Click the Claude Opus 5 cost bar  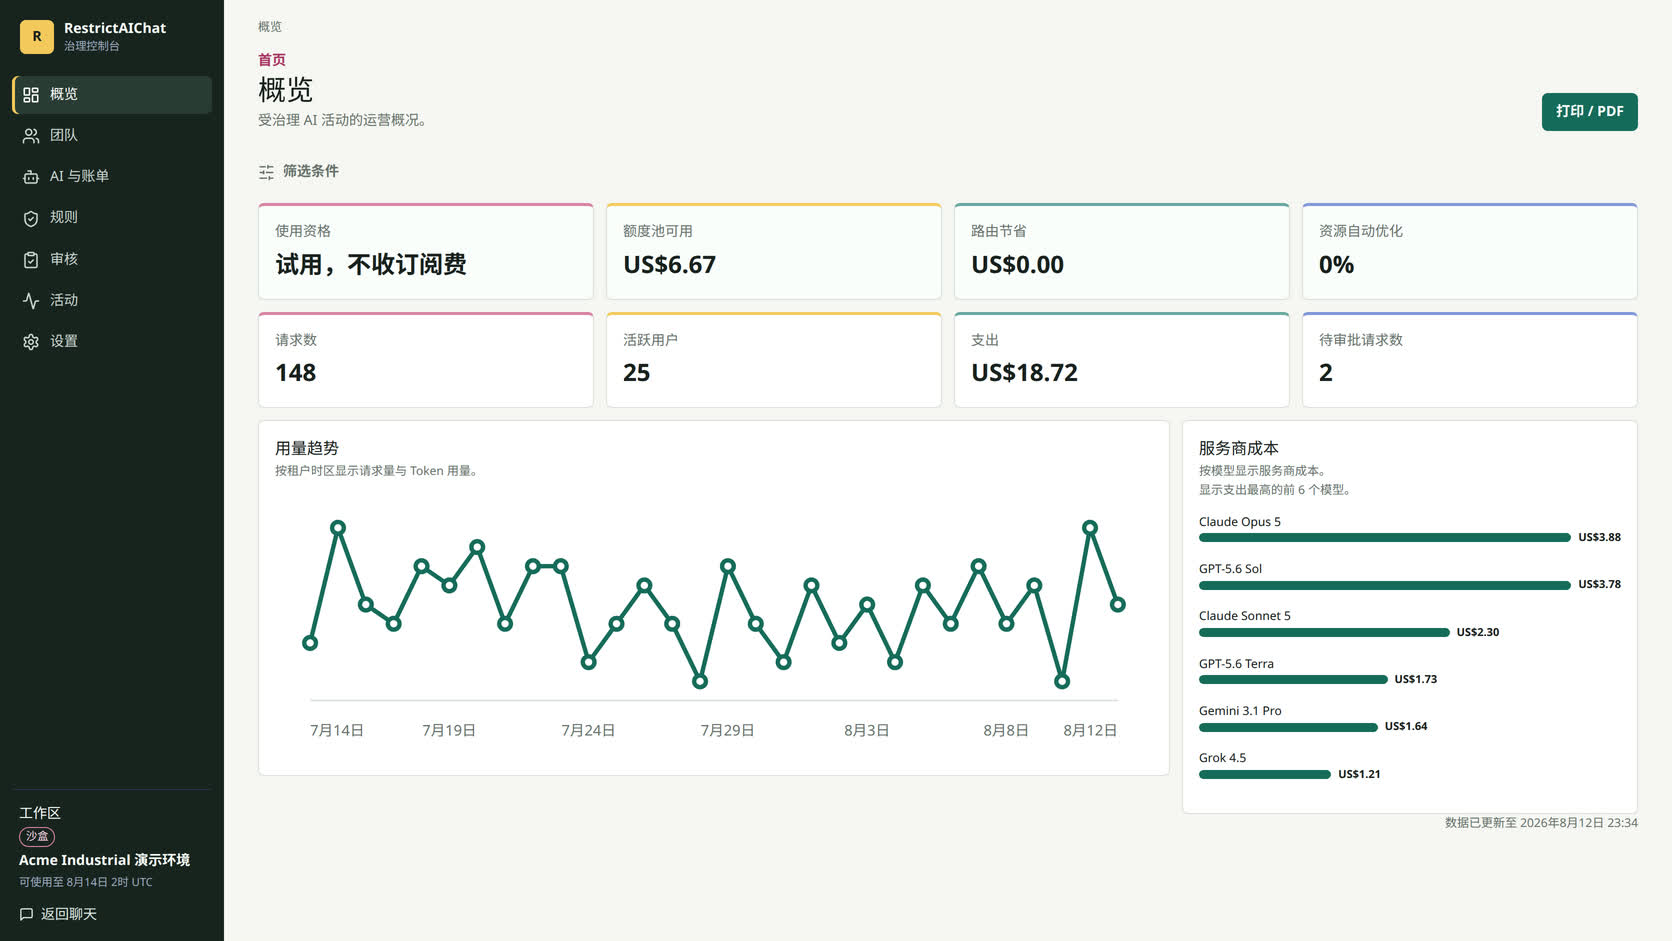tap(1385, 538)
